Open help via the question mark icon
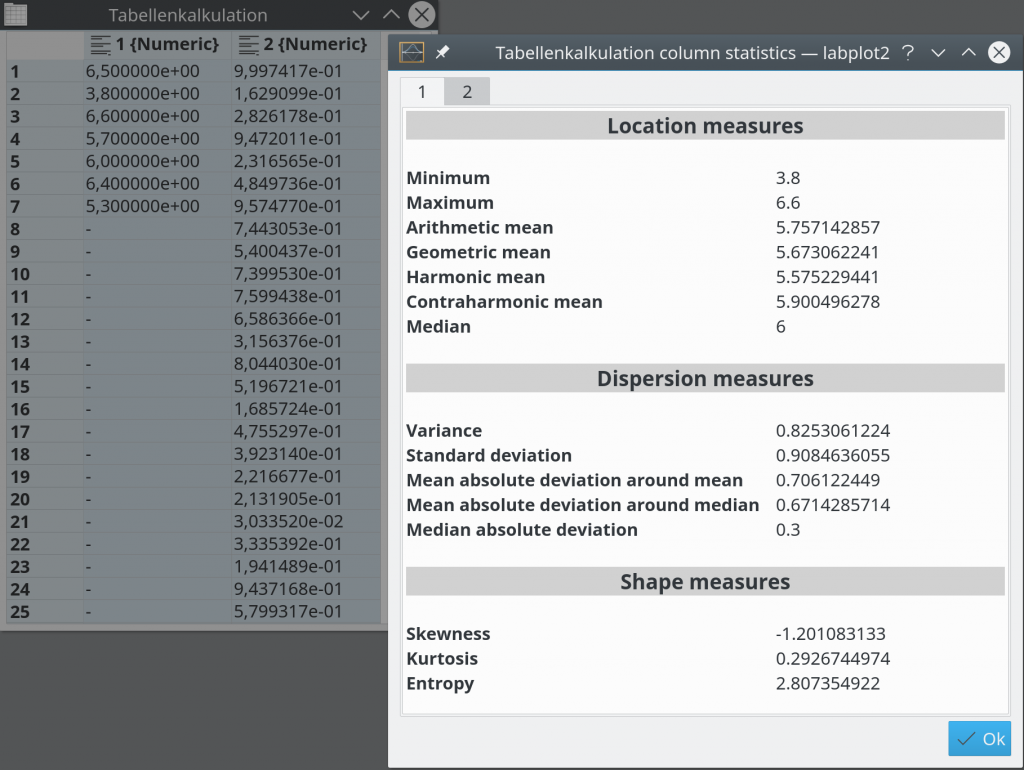The width and height of the screenshot is (1024, 770). (x=907, y=53)
